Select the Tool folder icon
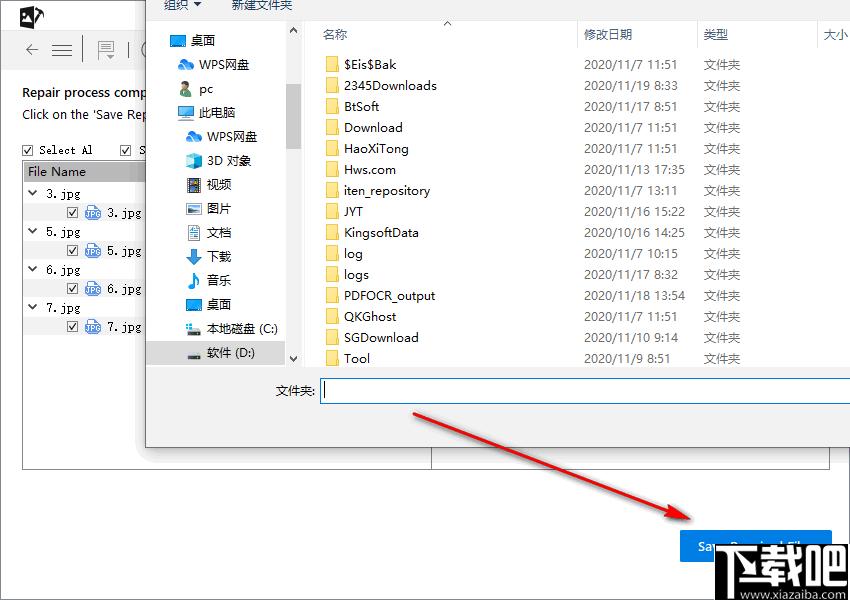The width and height of the screenshot is (850, 600). click(332, 358)
